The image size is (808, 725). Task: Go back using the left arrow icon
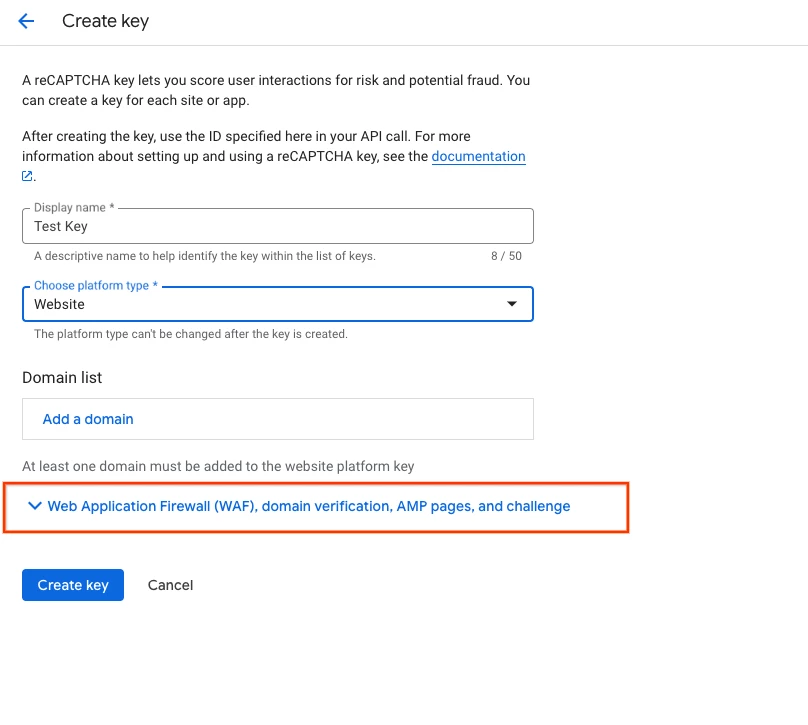26,21
